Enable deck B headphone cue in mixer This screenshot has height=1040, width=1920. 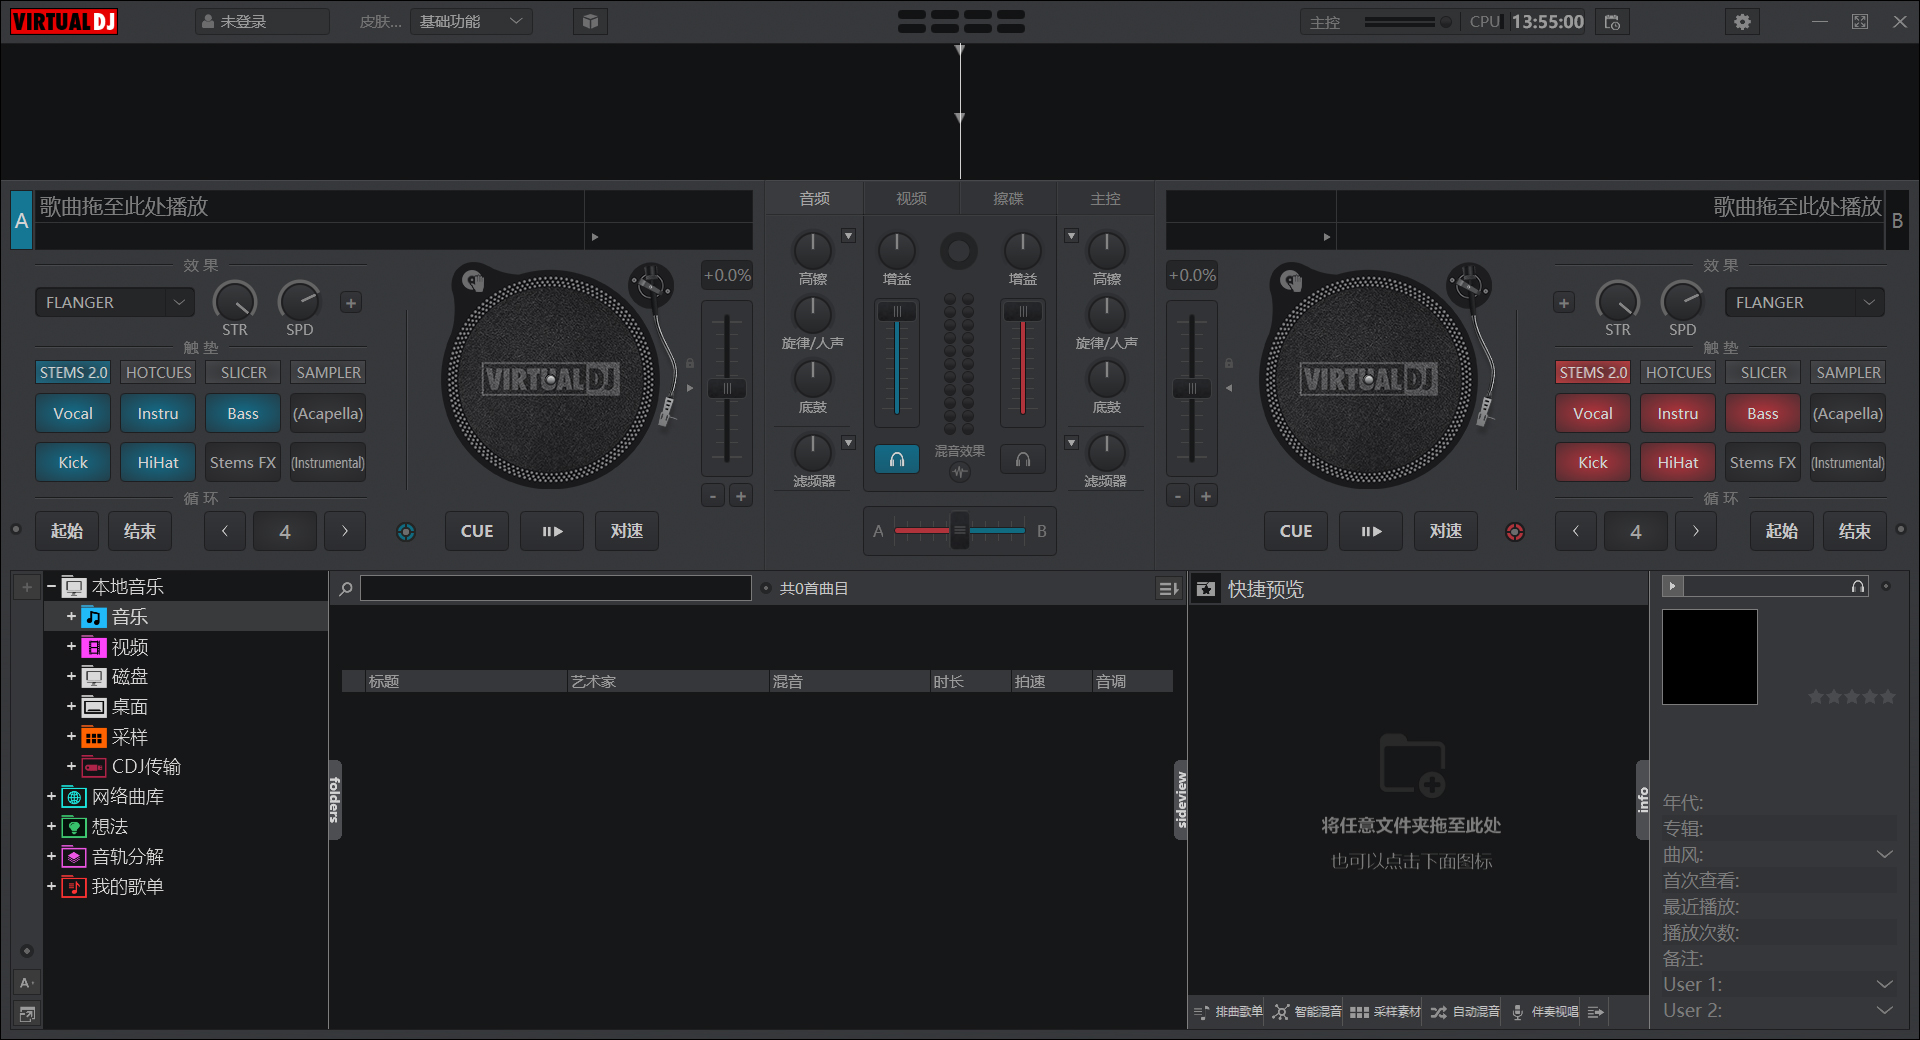click(1023, 459)
